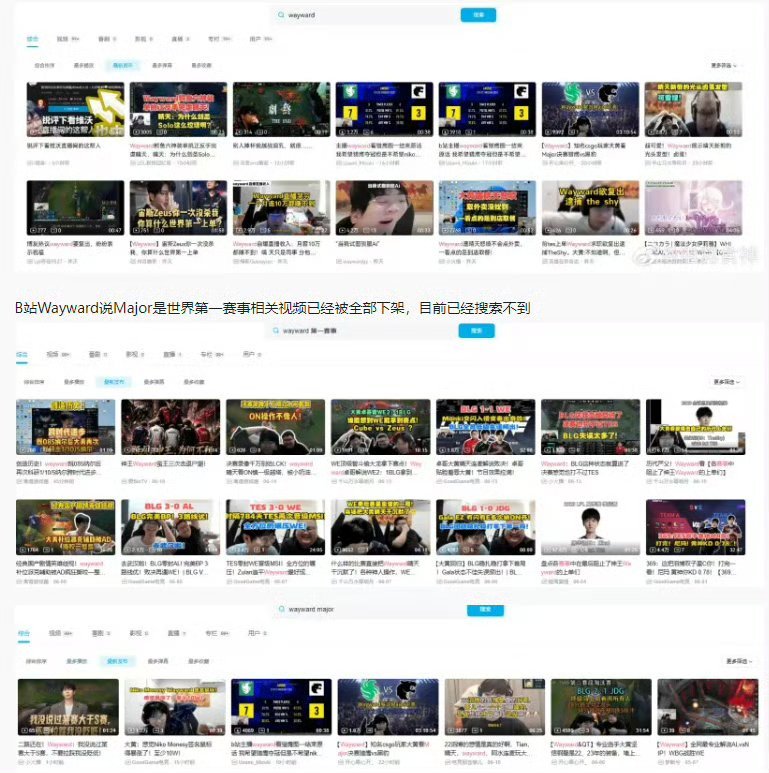Click the search field containing 'wayward major'
The width and height of the screenshot is (769, 773).
[369, 610]
